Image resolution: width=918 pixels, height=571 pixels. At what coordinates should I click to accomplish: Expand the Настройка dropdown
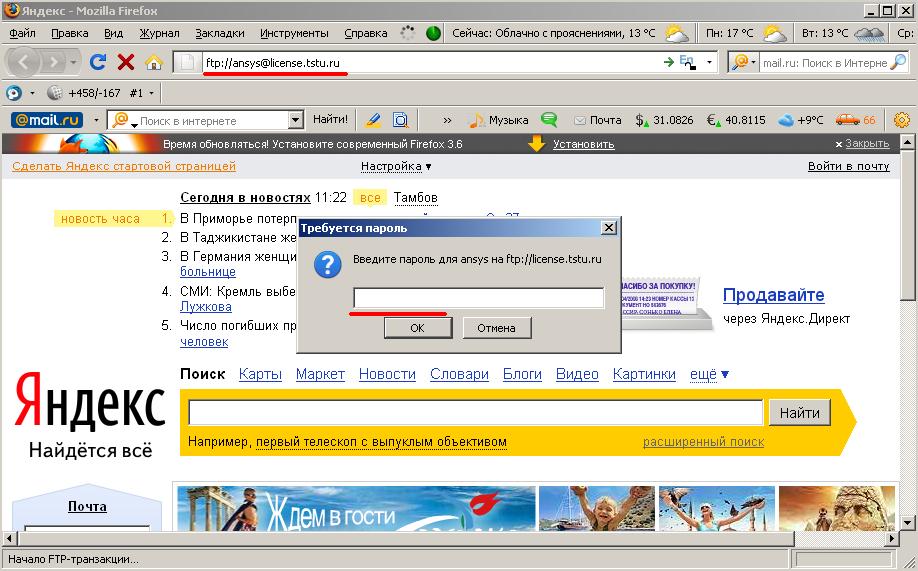[396, 166]
